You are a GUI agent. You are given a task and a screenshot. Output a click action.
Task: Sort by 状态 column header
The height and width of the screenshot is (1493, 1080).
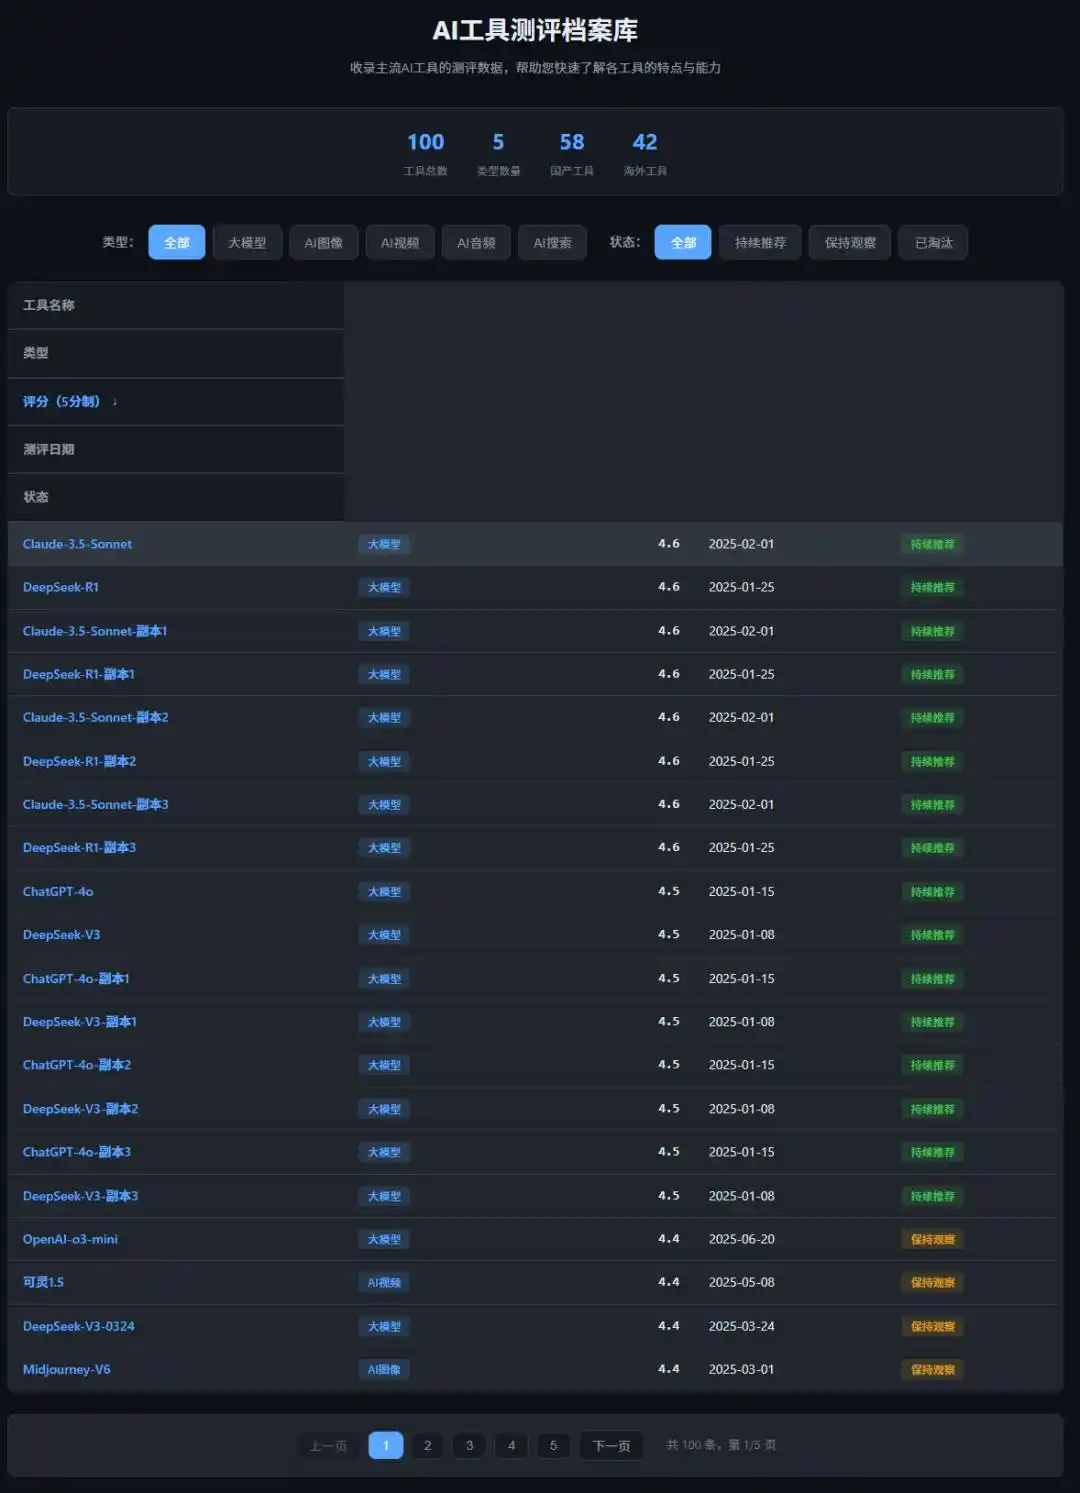click(x=176, y=496)
